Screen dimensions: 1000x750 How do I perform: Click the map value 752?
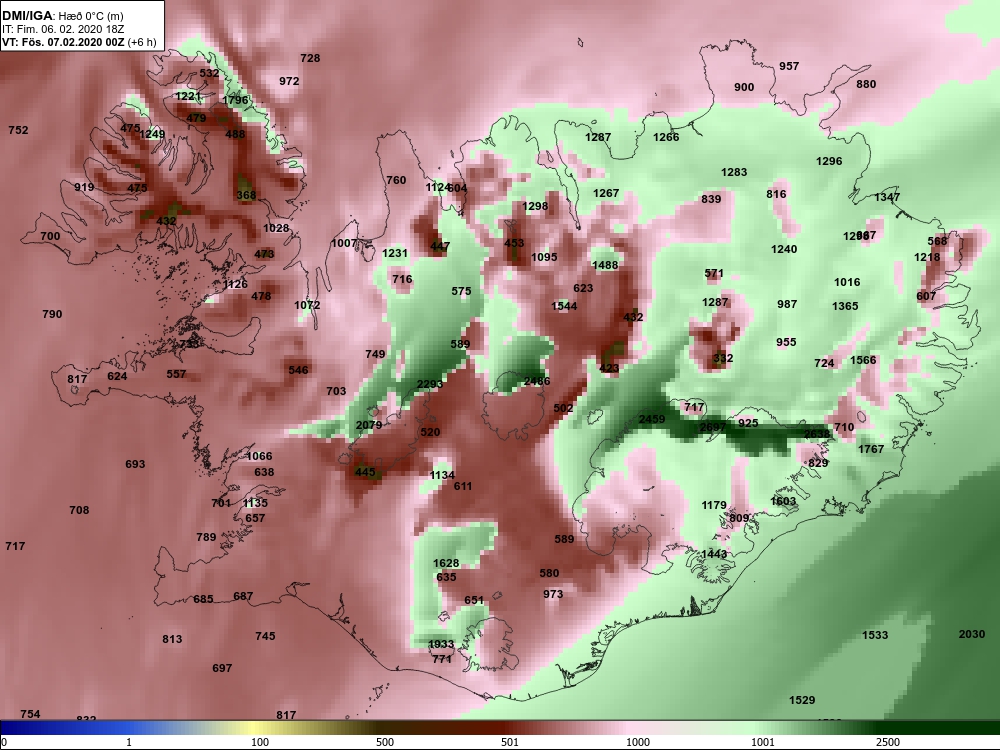tap(18, 130)
